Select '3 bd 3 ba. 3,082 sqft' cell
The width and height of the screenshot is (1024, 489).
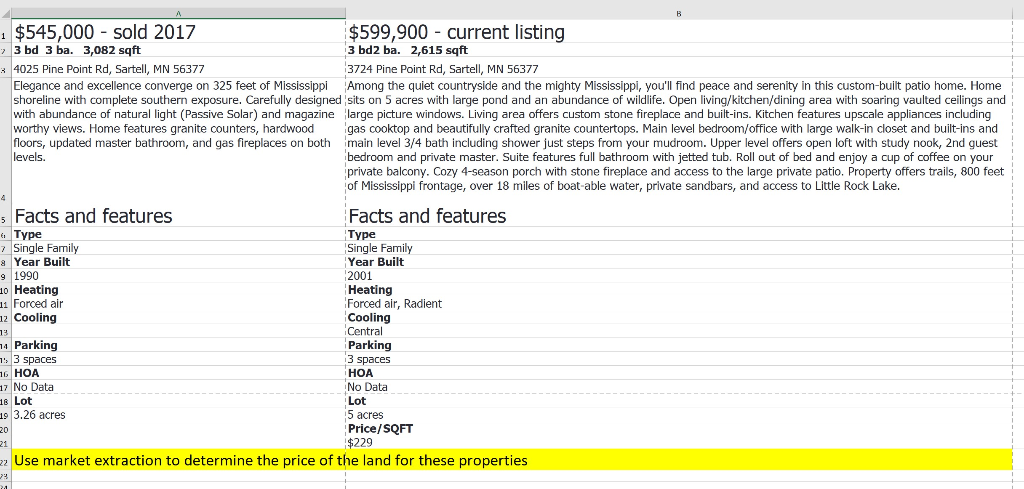(178, 50)
